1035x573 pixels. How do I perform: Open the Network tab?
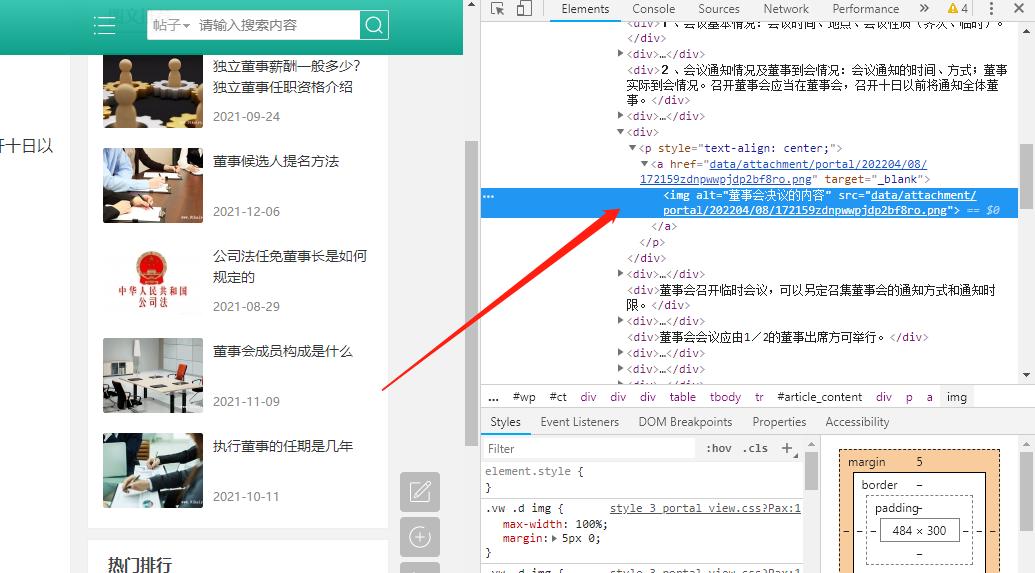tap(785, 9)
